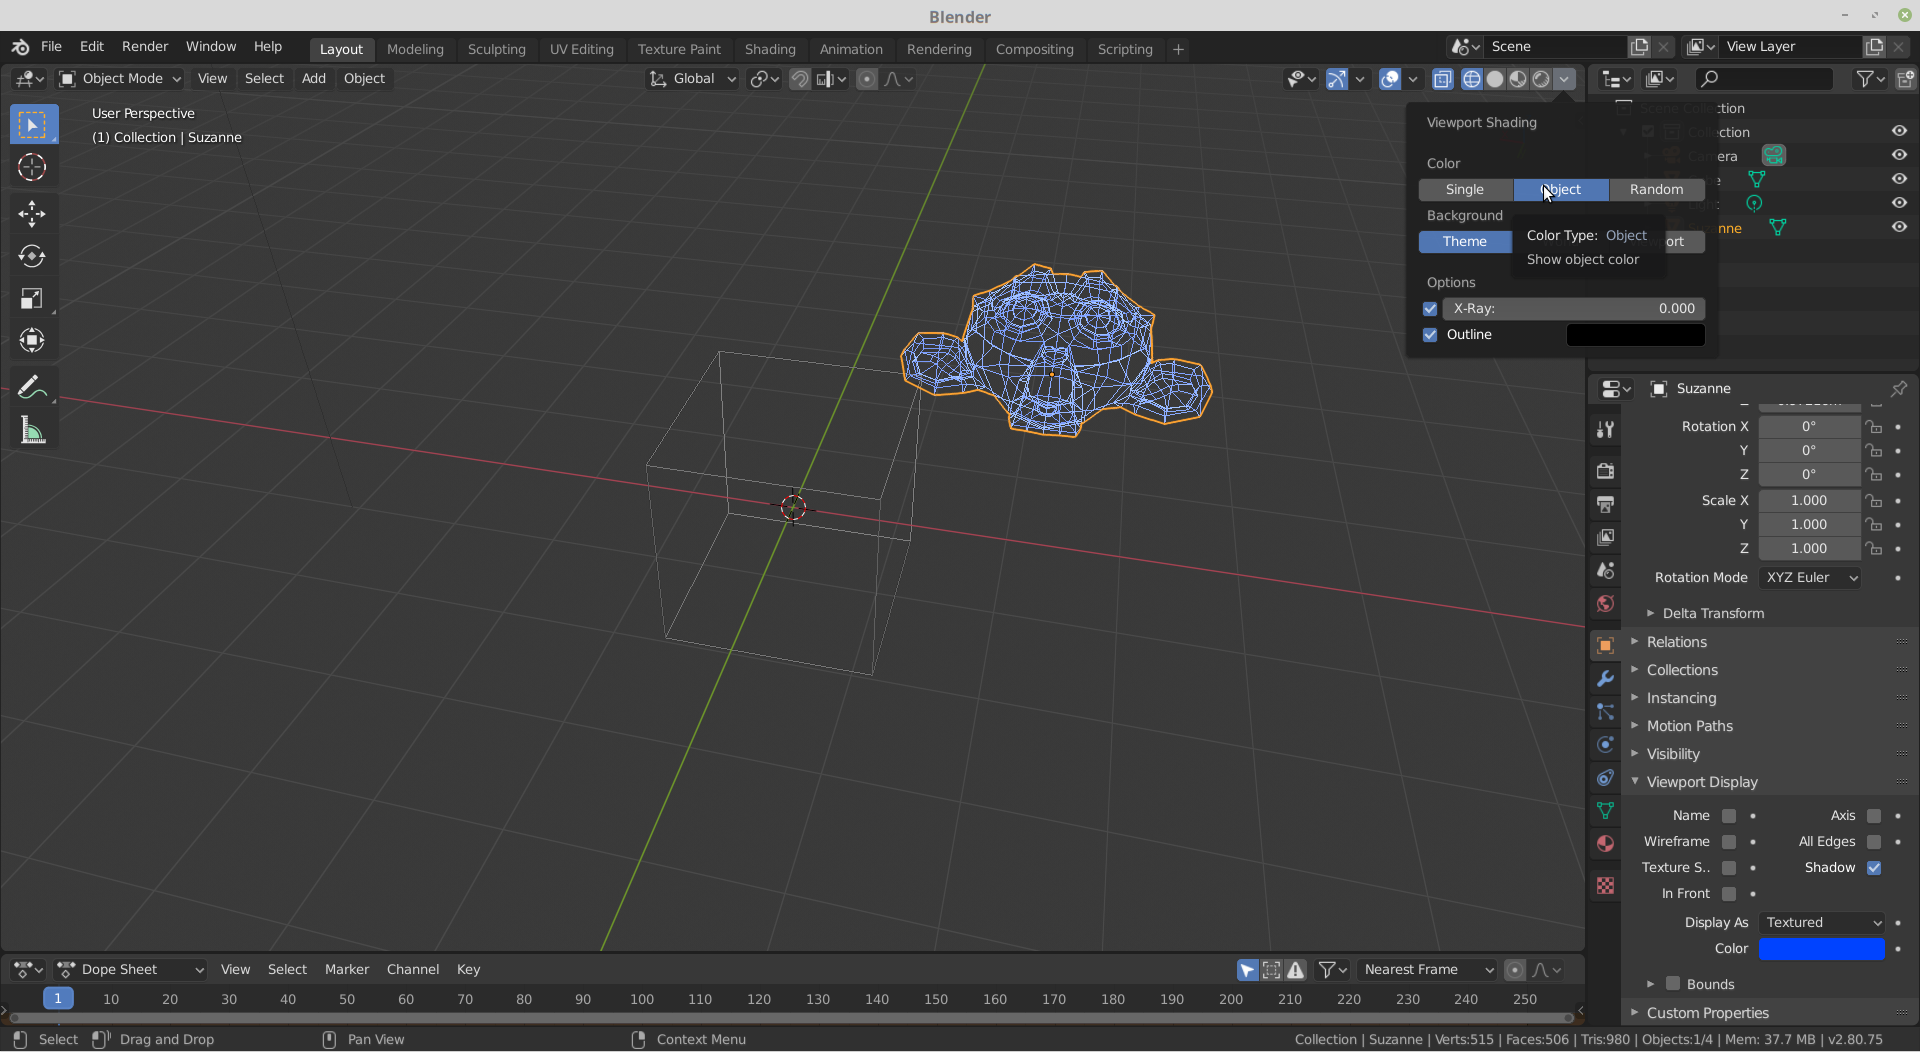
Task: Expand the Relations panel
Action: pos(1677,642)
